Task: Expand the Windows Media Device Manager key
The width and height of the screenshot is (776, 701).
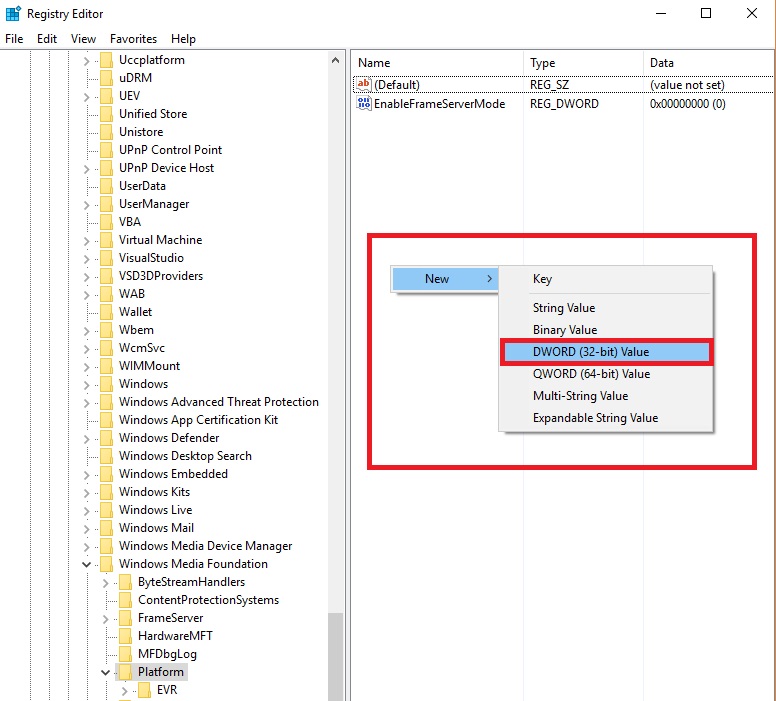Action: coord(87,547)
